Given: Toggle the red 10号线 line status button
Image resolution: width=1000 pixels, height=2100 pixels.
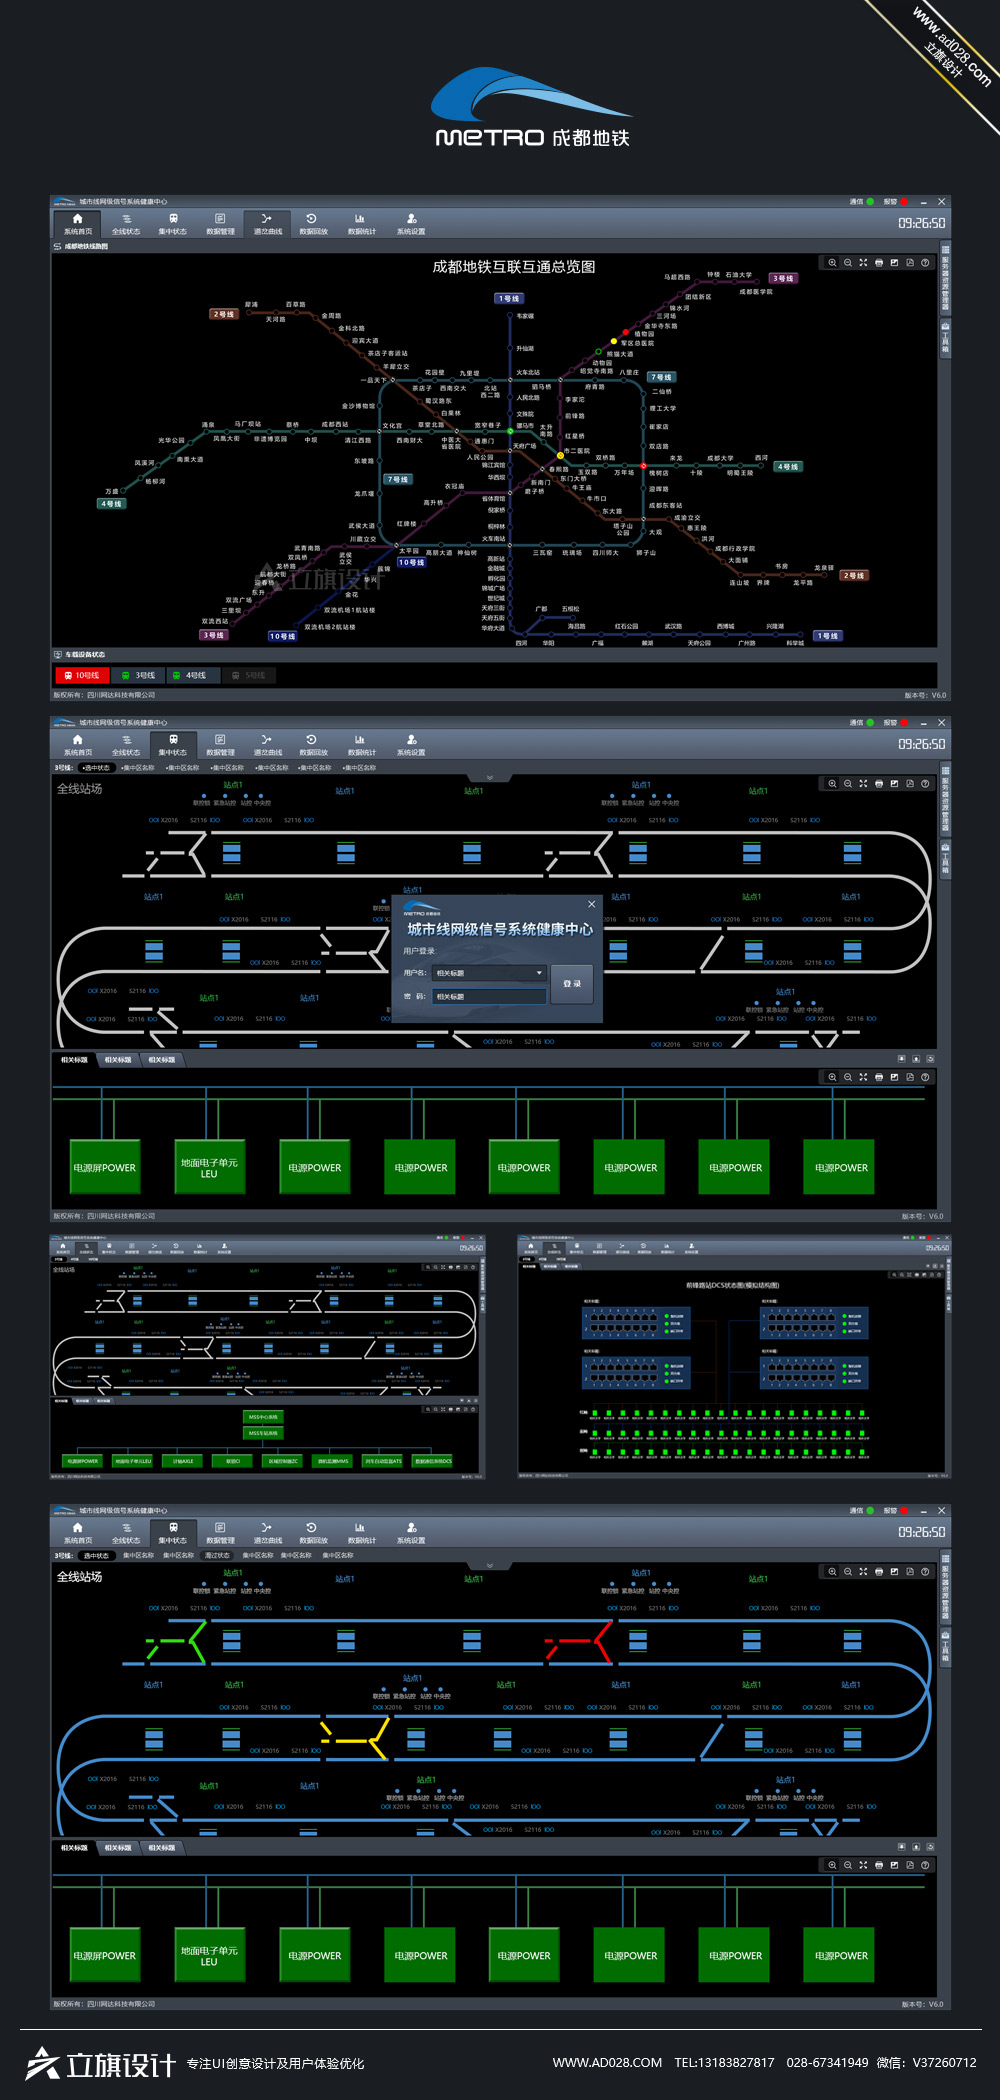Looking at the screenshot, I should click(81, 676).
